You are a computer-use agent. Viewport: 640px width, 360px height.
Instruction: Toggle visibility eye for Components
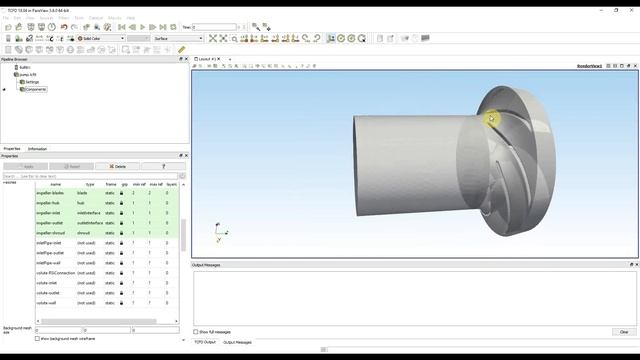pyautogui.click(x=4, y=89)
